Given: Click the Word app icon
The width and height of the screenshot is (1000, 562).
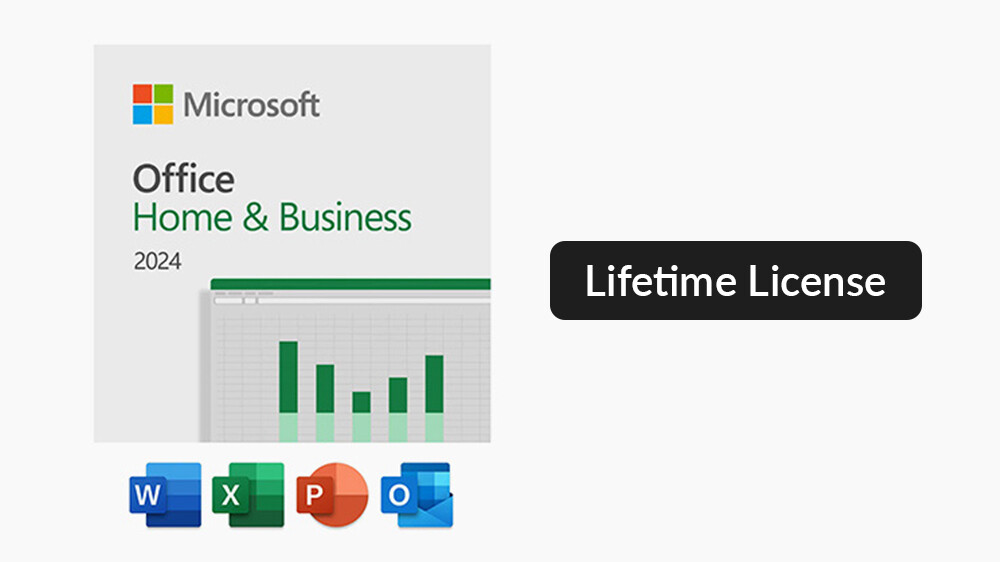Looking at the screenshot, I should coord(165,495).
